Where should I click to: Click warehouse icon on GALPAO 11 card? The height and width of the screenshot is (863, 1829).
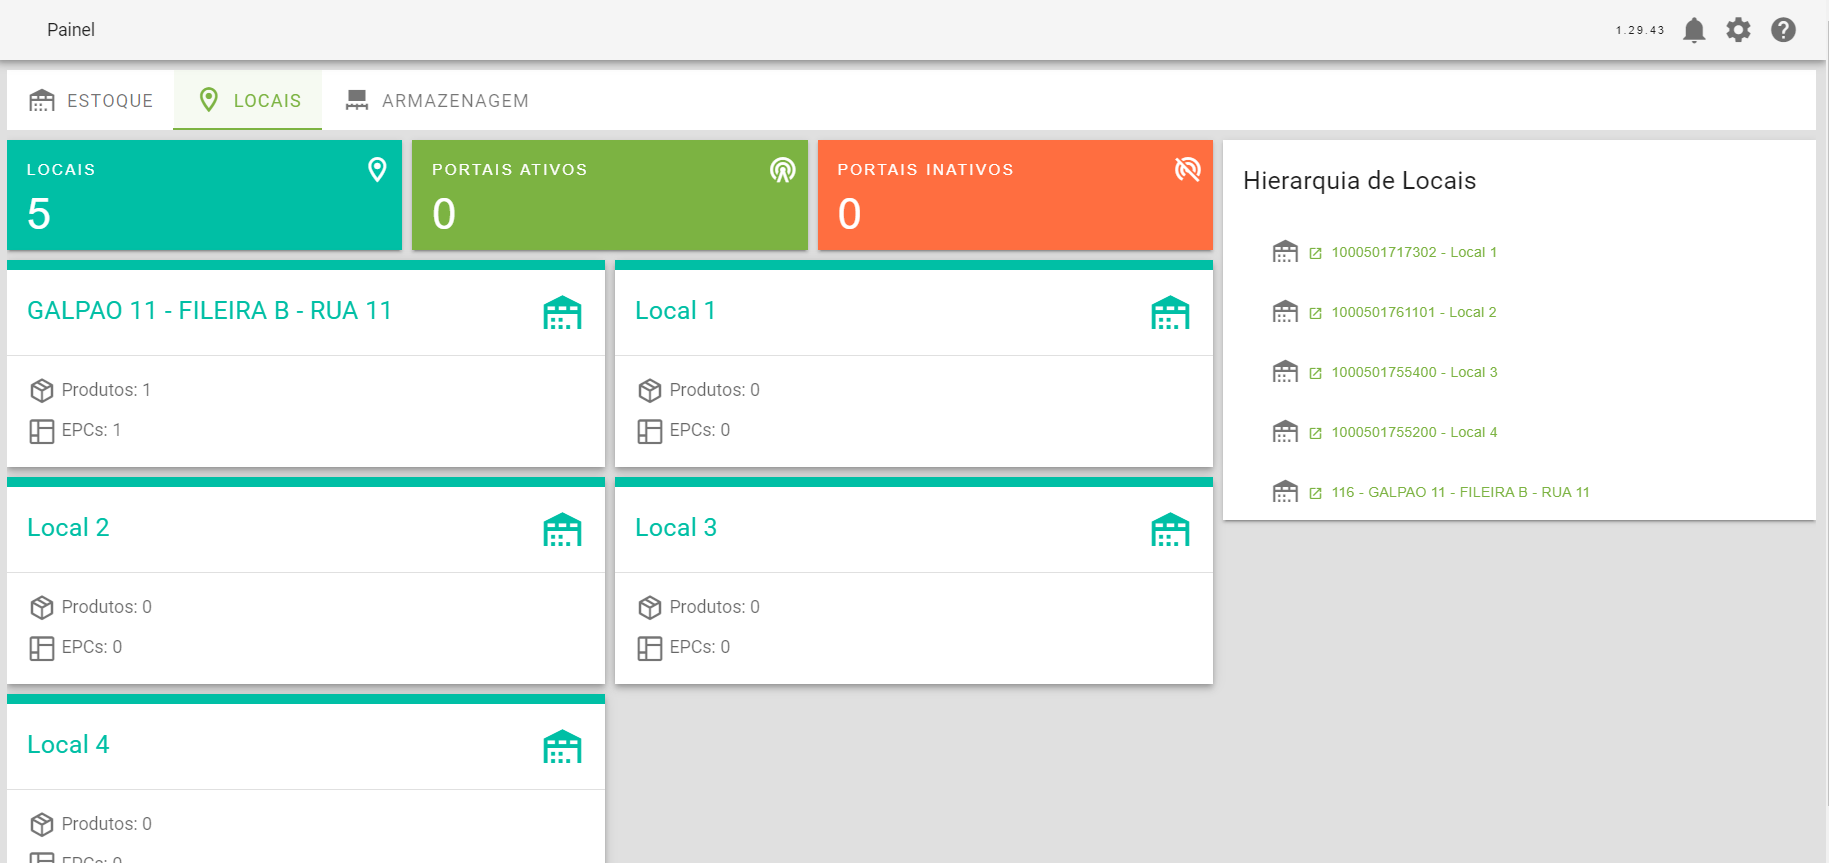click(562, 313)
